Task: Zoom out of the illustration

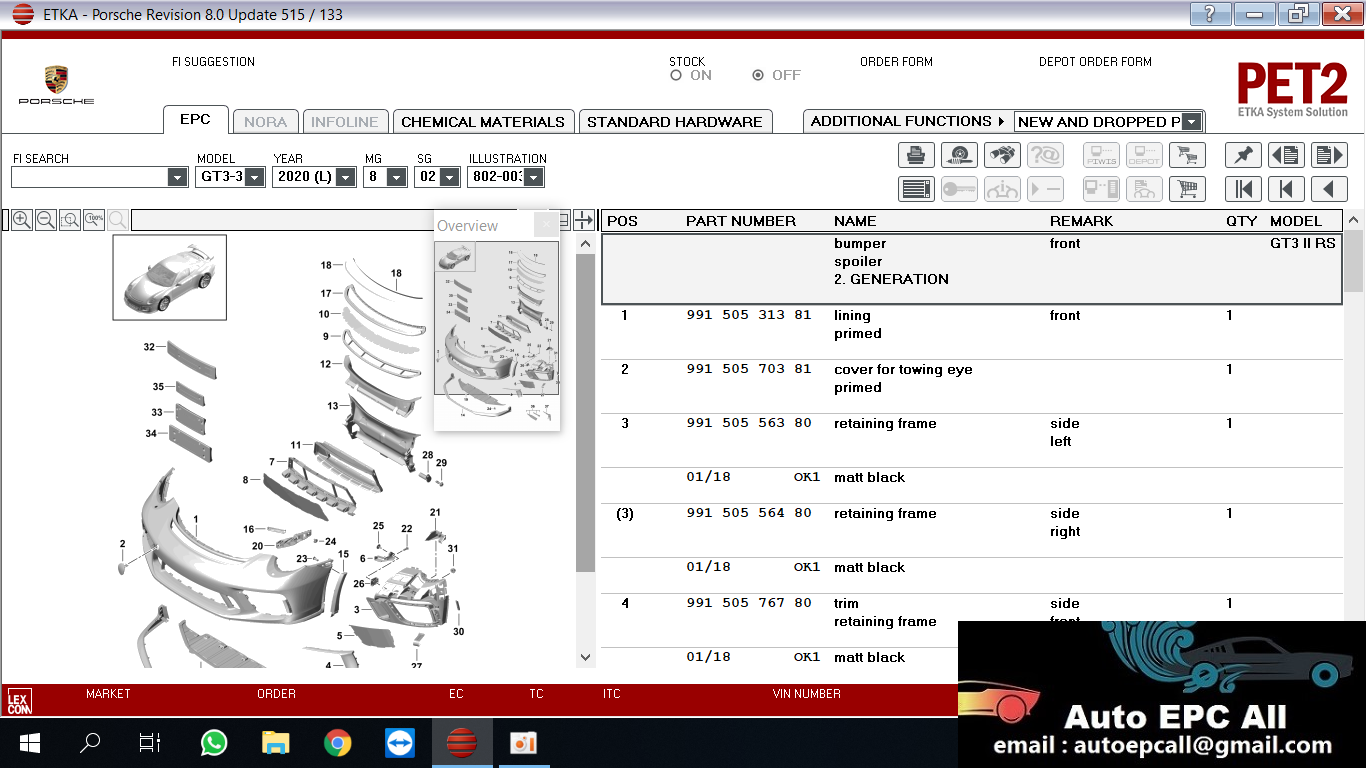Action: point(45,220)
